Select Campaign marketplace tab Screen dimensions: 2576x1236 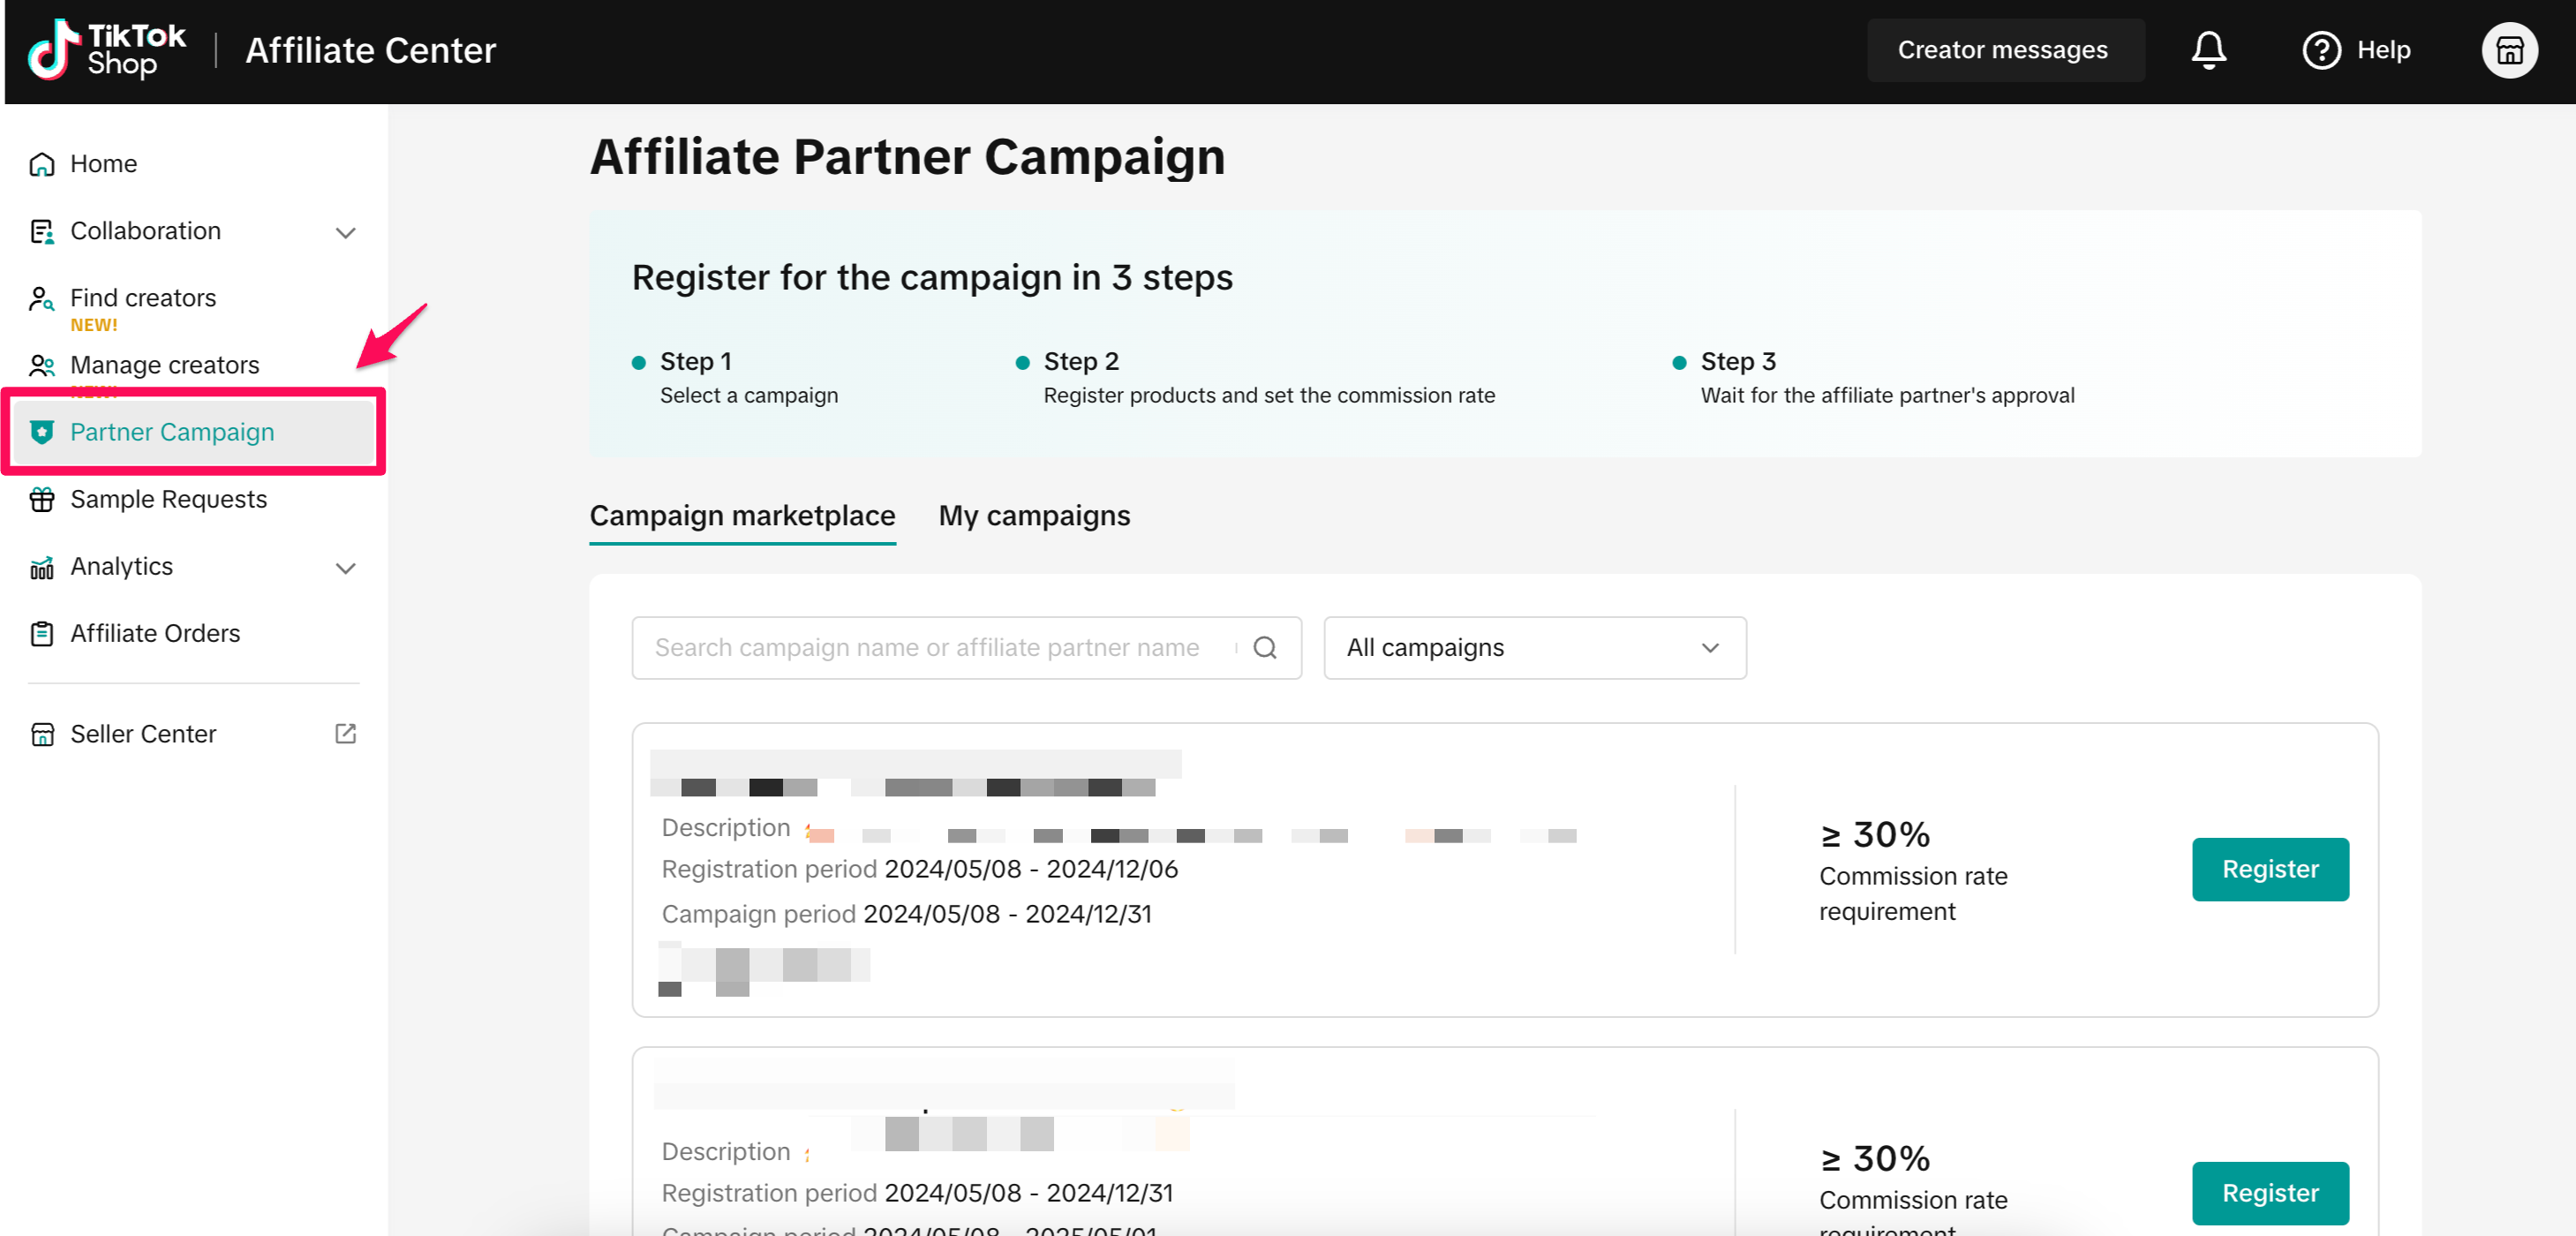(x=742, y=516)
